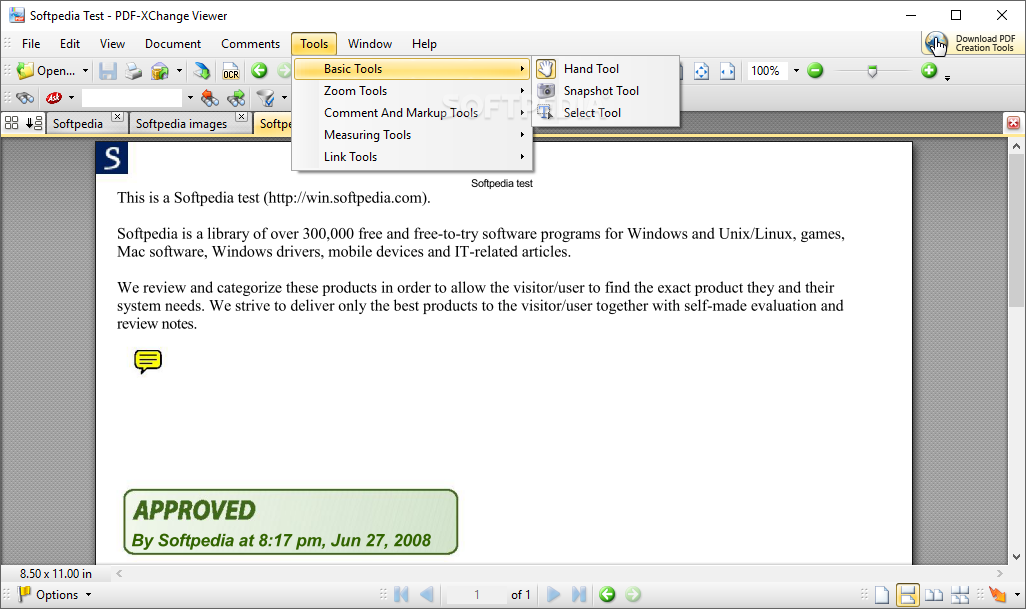This screenshot has width=1026, height=609.
Task: Expand search field history dropdown
Action: tap(190, 98)
